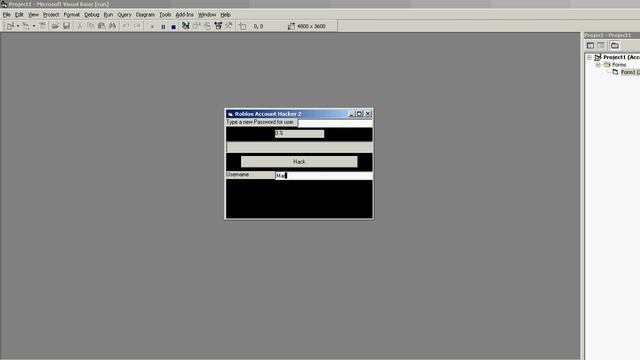
Task: Click the Hack button in the form
Action: 299,162
